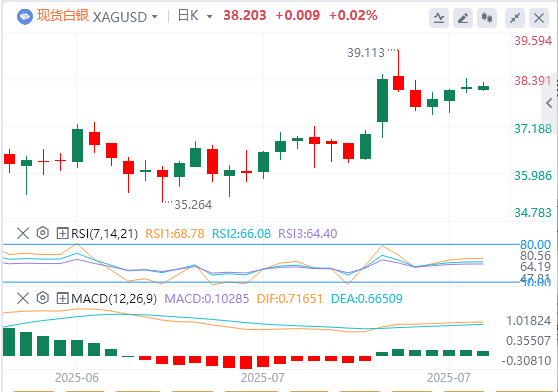The height and width of the screenshot is (392, 558).
Task: Close the chart with the top X
Action: coord(539,17)
